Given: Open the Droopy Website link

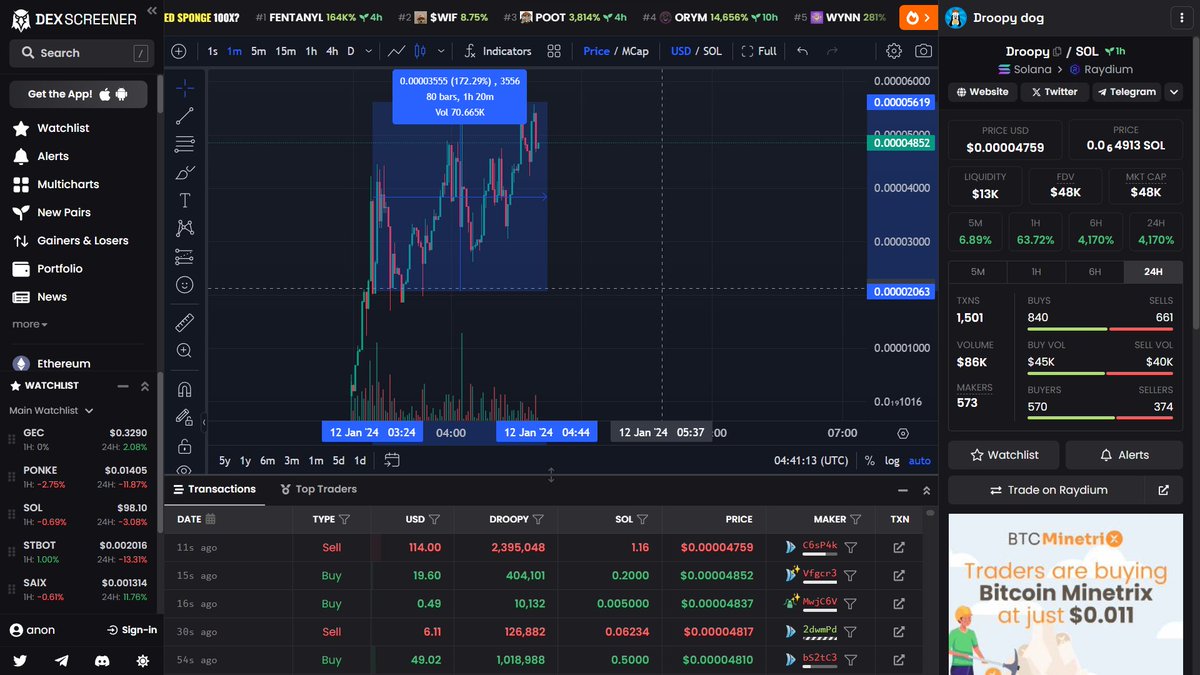Looking at the screenshot, I should (982, 91).
